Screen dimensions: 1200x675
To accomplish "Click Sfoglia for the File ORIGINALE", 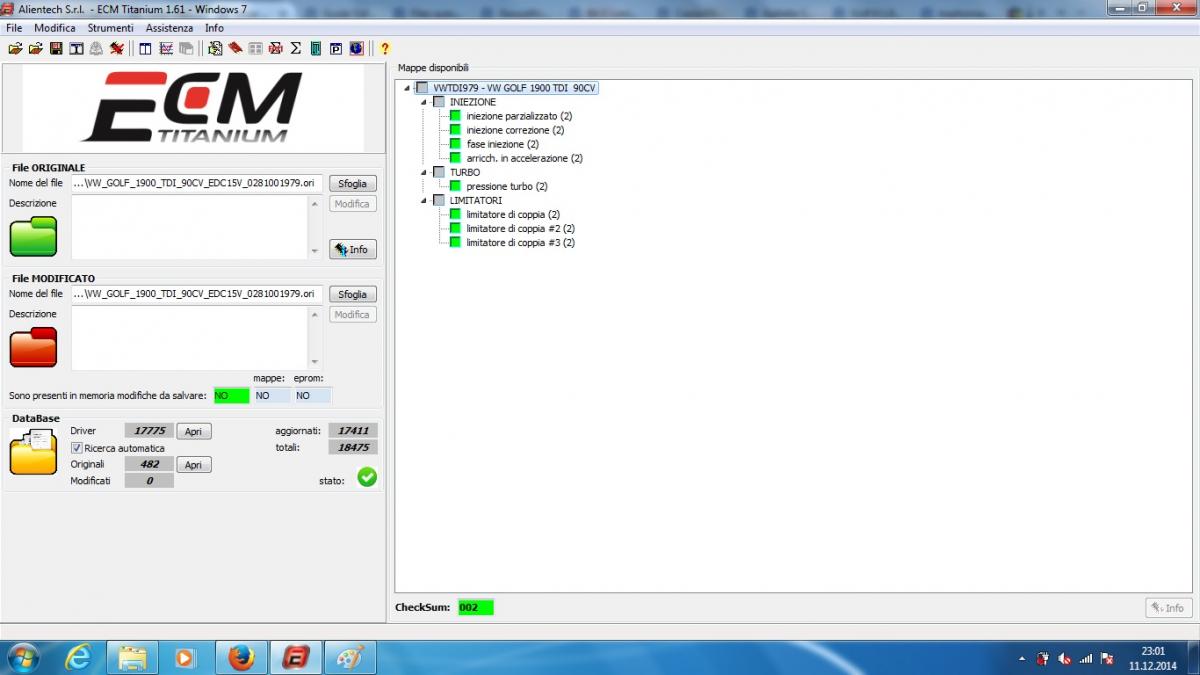I will click(x=352, y=183).
